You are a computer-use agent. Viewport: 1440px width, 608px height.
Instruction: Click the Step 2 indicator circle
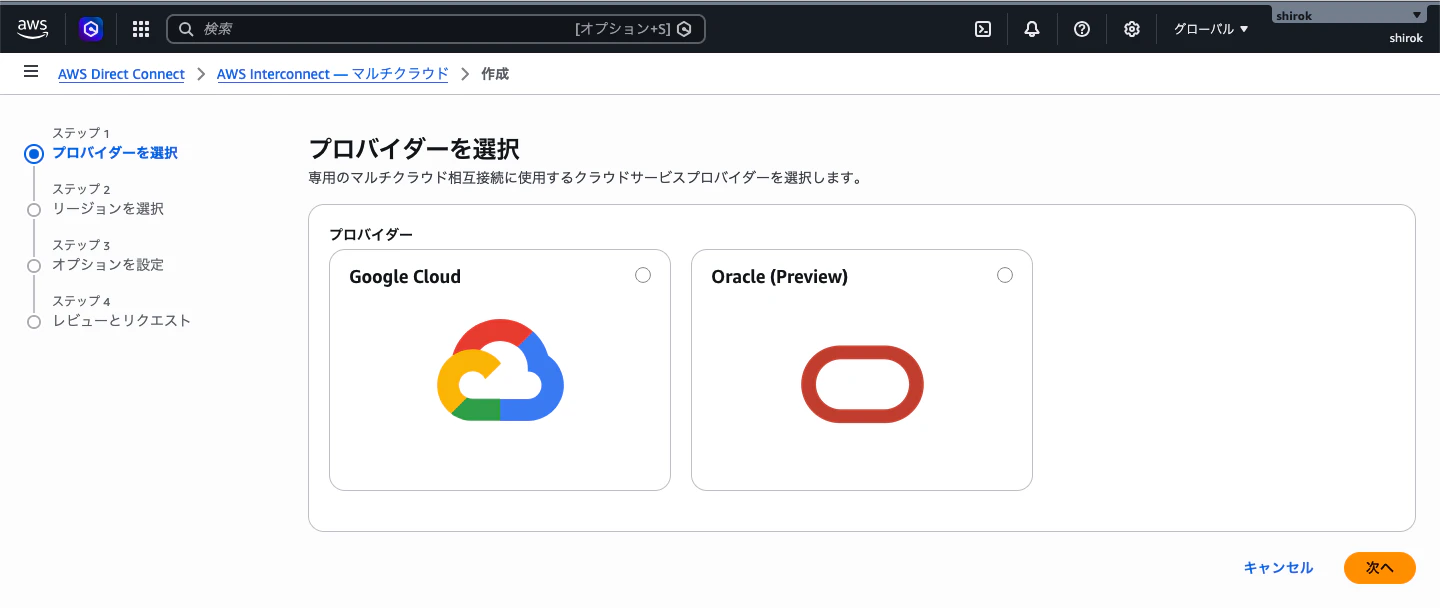pyautogui.click(x=34, y=209)
